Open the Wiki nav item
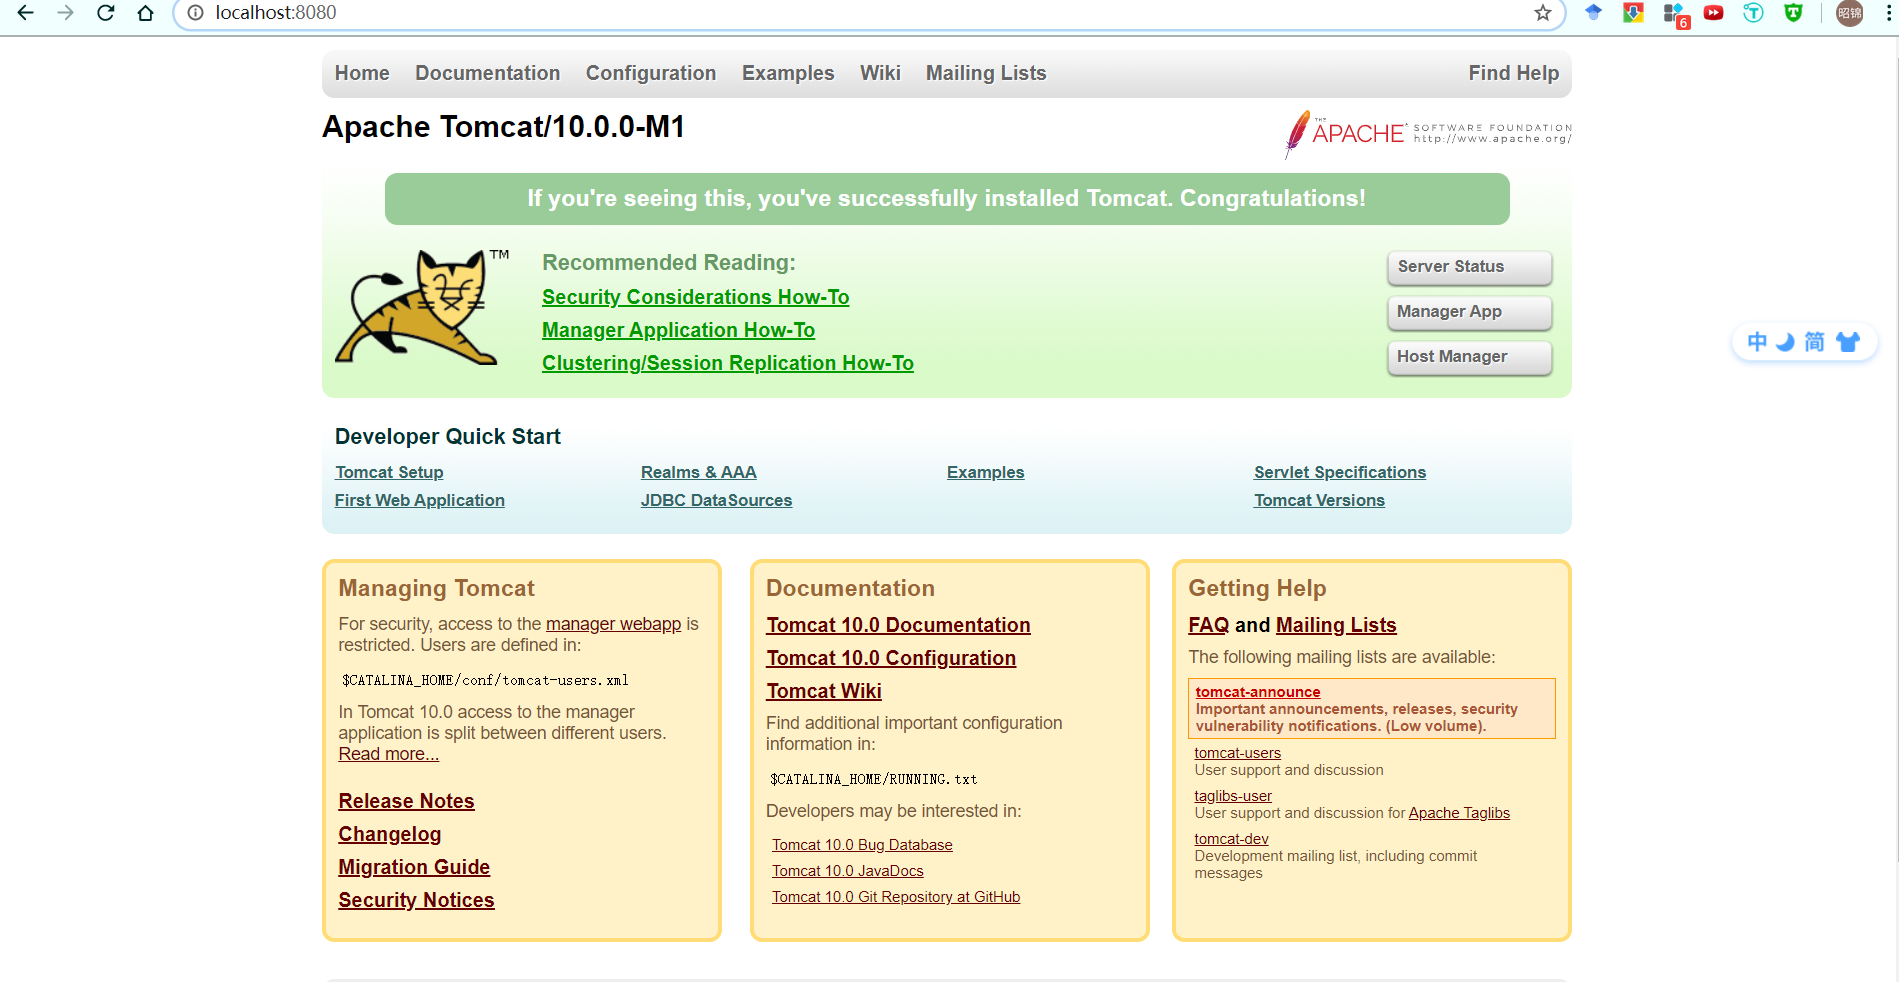The image size is (1899, 982). click(x=880, y=73)
